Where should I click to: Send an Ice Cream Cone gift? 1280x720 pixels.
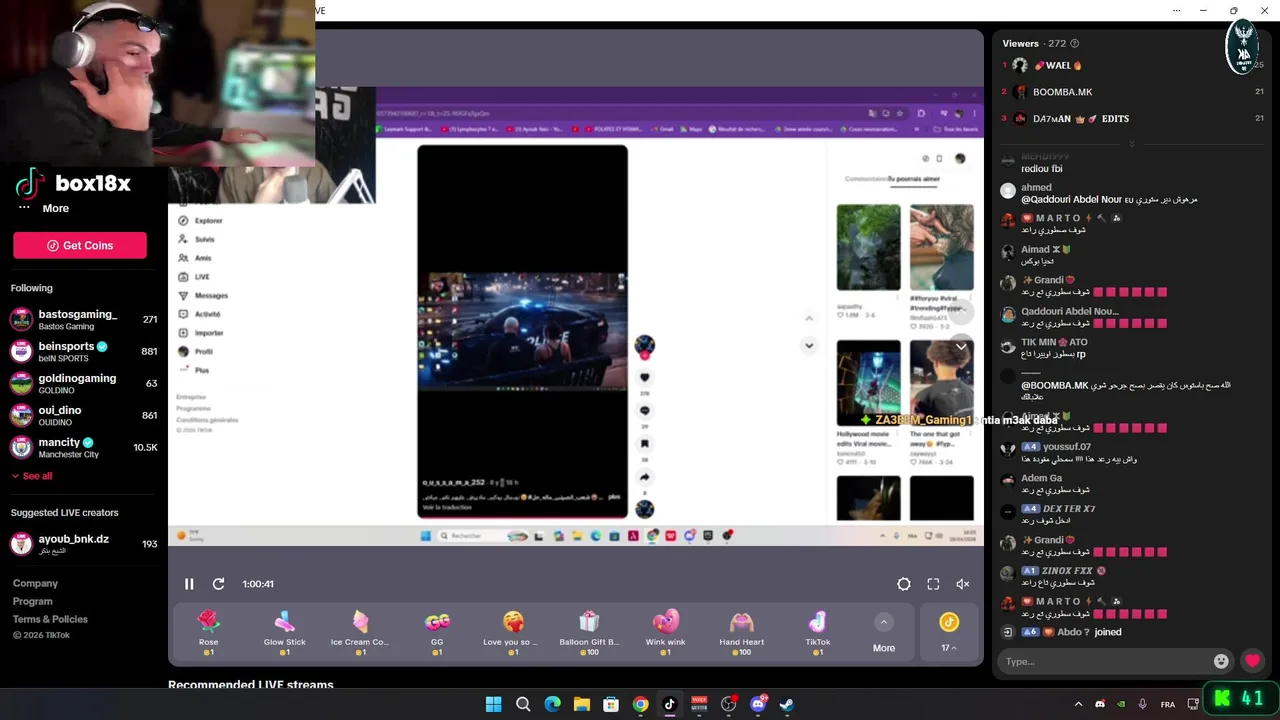pos(360,634)
